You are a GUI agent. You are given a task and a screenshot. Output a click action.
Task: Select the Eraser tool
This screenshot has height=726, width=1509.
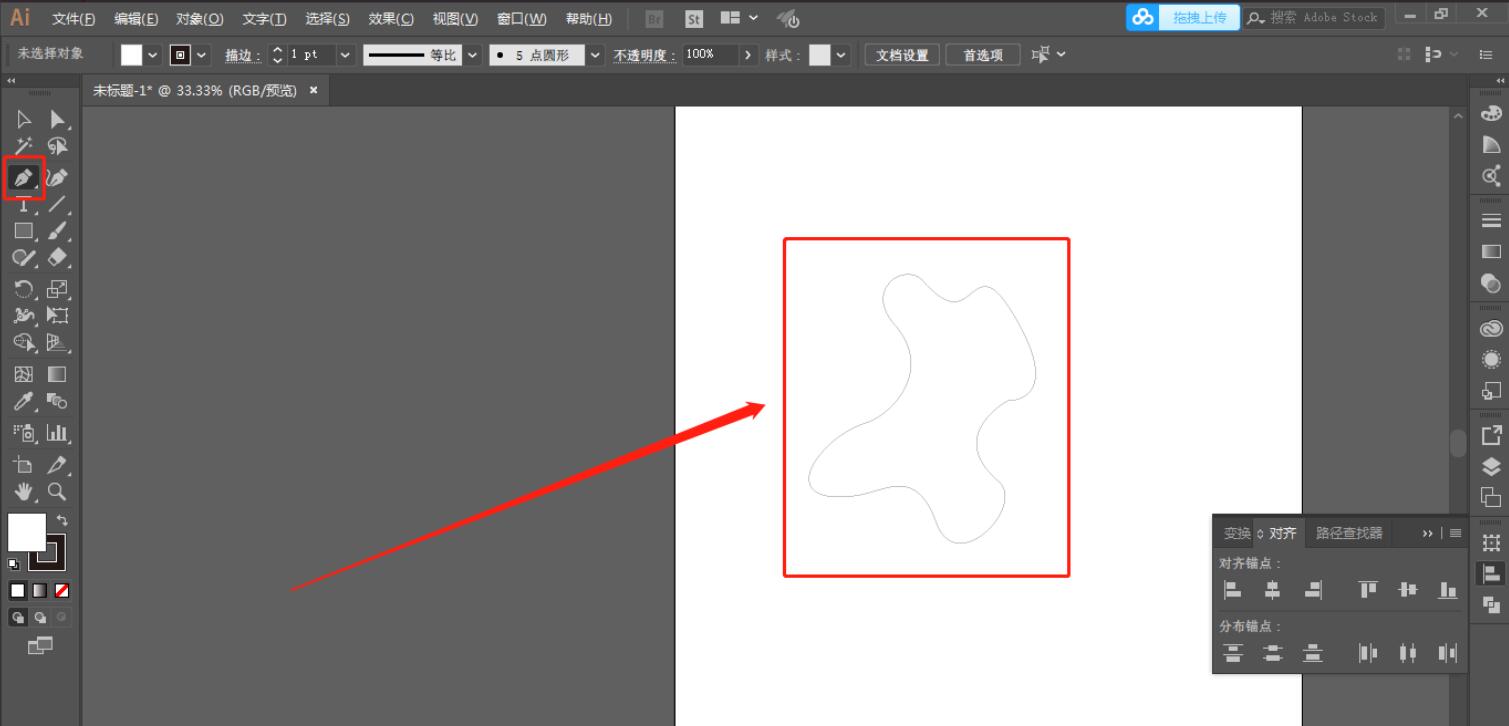57,258
